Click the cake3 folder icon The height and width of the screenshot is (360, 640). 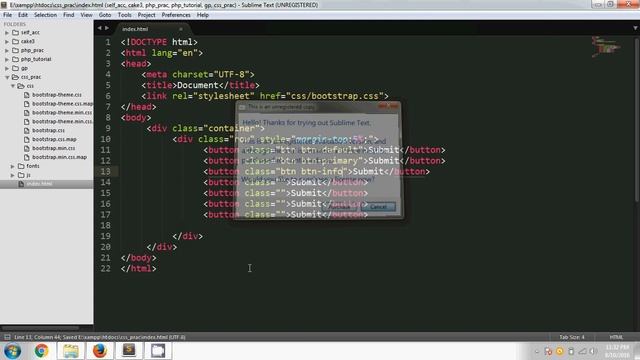(16, 41)
